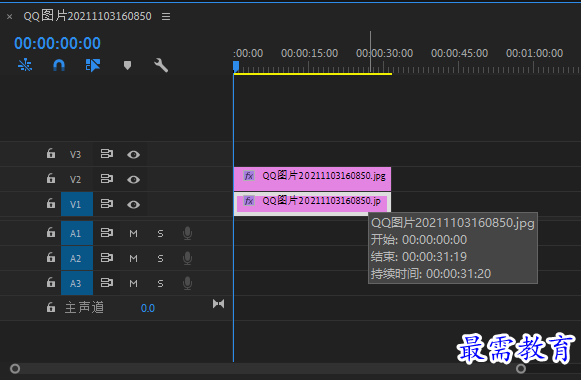The image size is (581, 380).
Task: Toggle sync lock for A3
Action: (107, 283)
